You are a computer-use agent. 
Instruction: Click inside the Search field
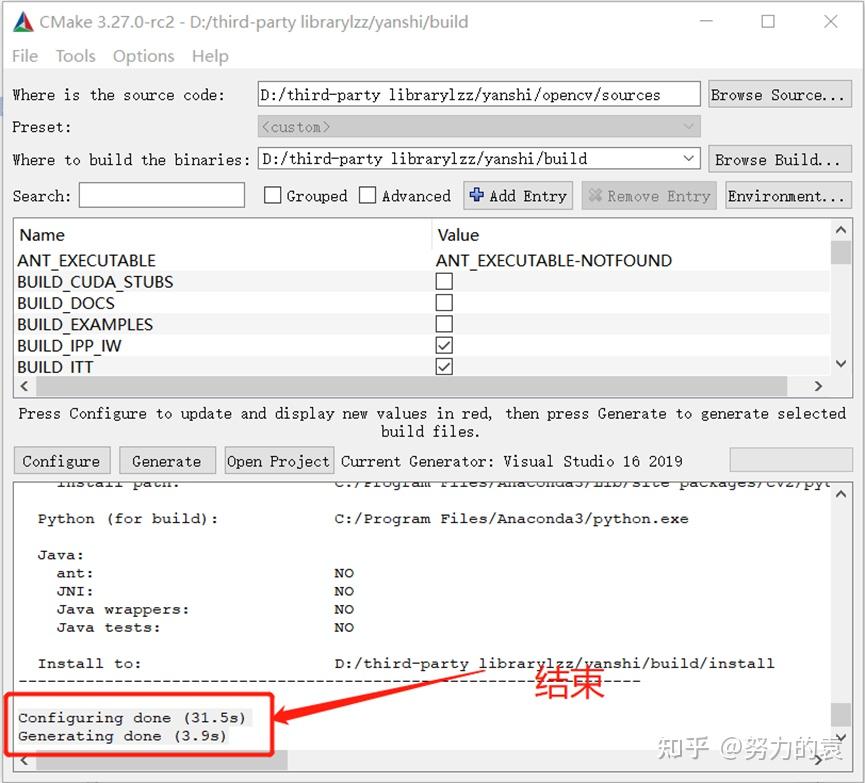click(160, 195)
